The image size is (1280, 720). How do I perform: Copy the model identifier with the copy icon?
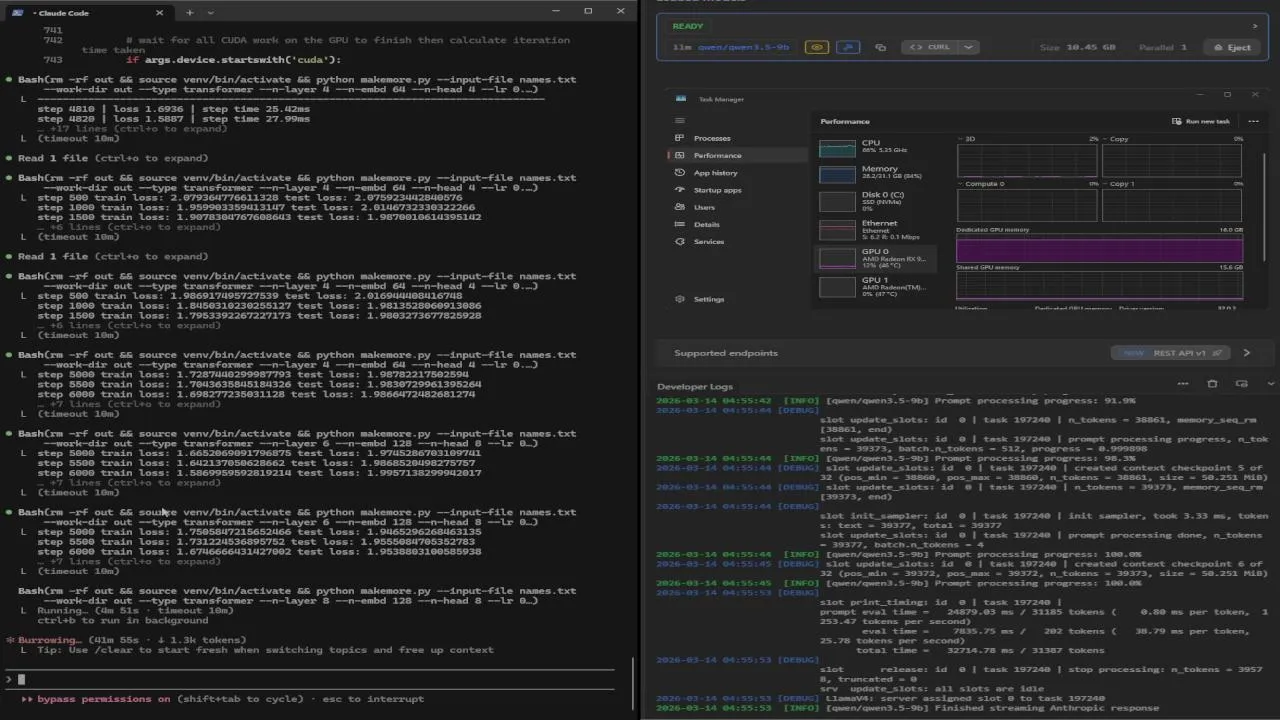[880, 47]
